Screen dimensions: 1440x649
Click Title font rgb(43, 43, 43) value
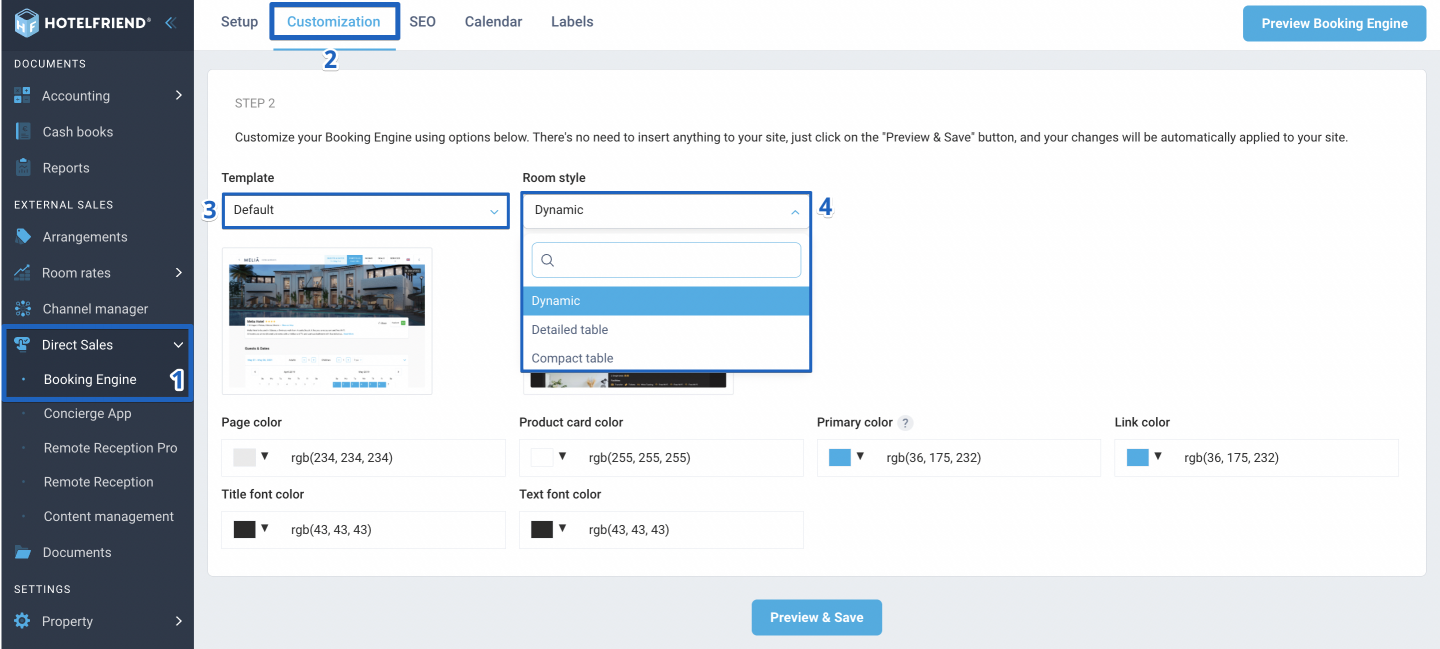point(331,530)
